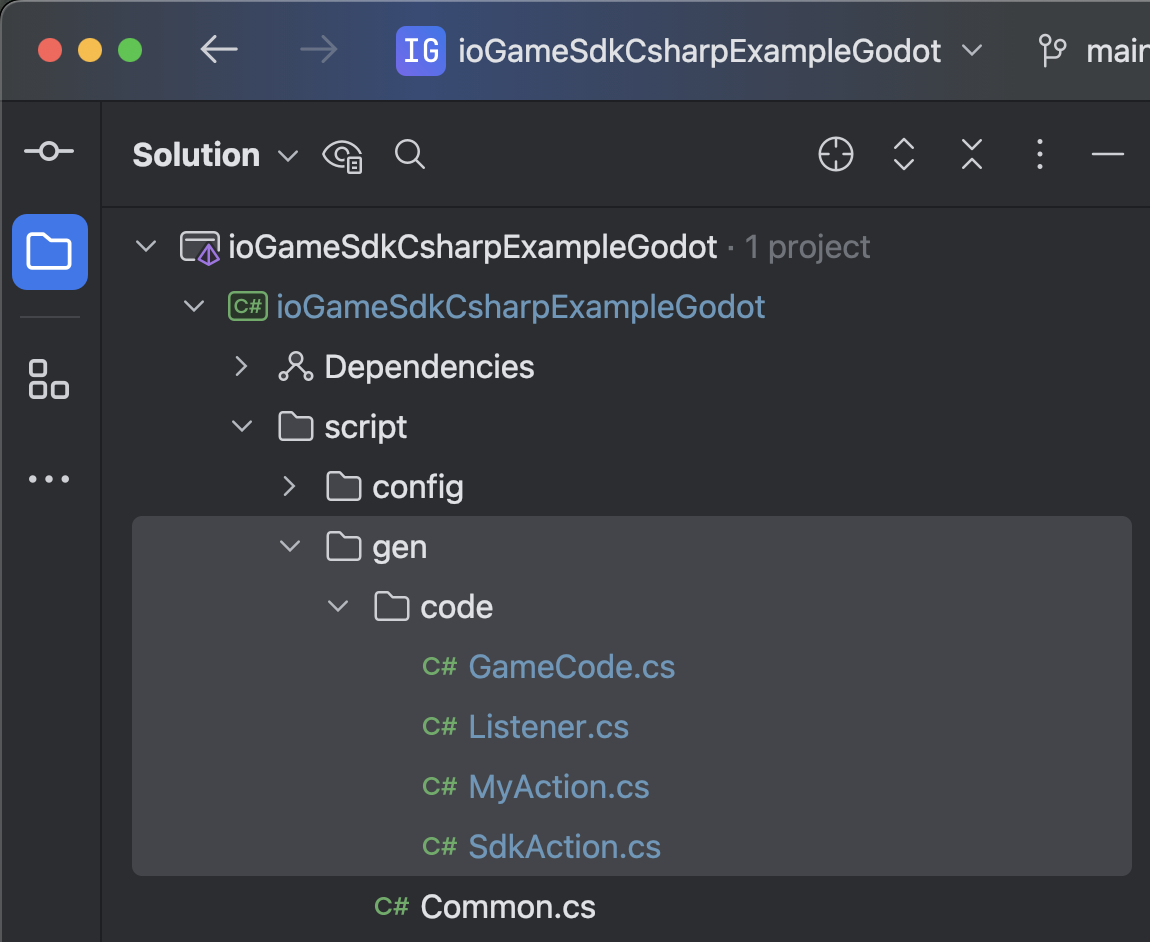Collapse the gen folder
1150x942 pixels.
tap(290, 546)
